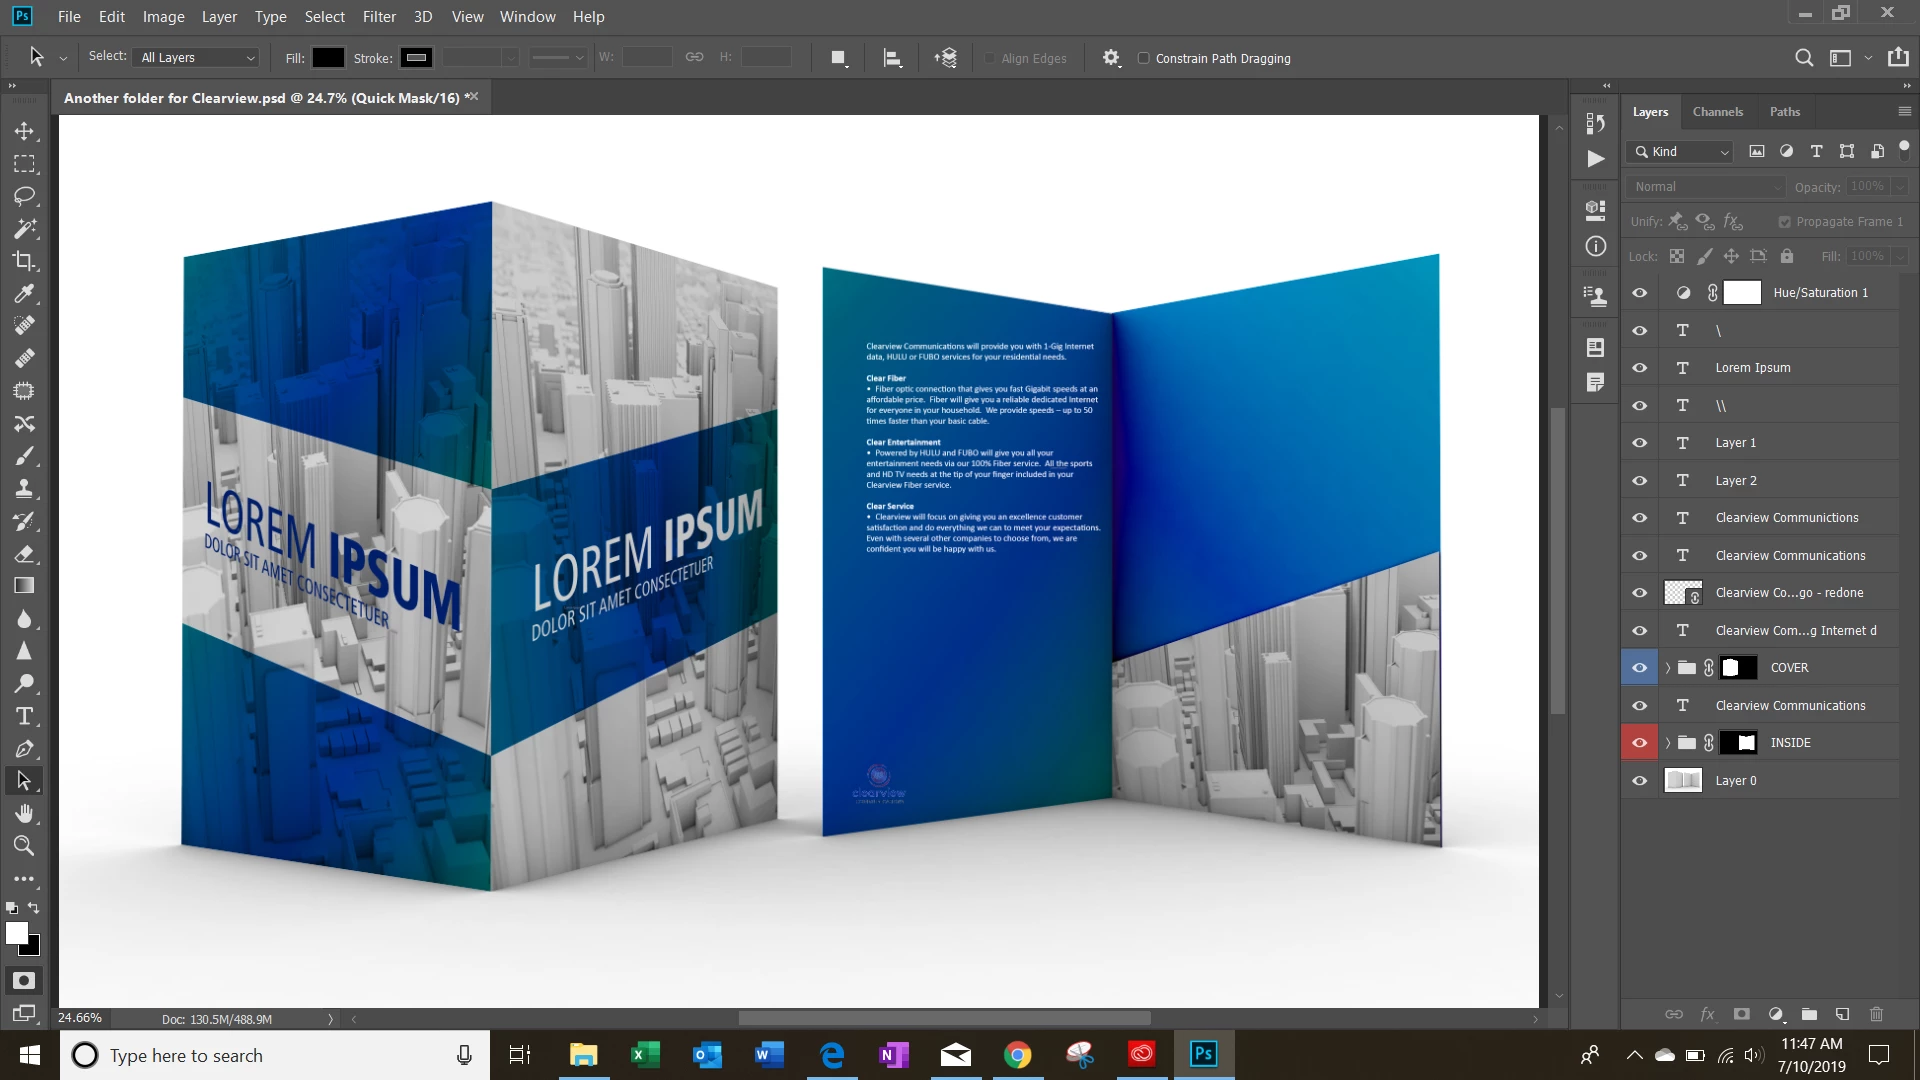Open the All Layers select dropdown
Viewport: 1920px width, 1080px height.
(x=197, y=58)
